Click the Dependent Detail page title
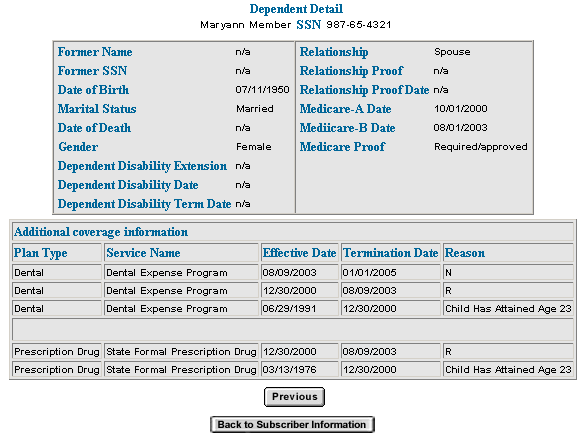Image resolution: width=588 pixels, height=437 pixels. pos(296,9)
